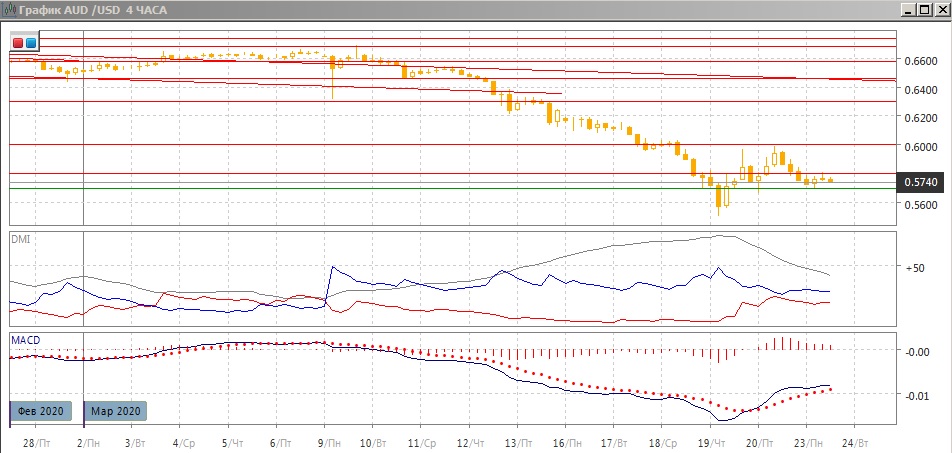Click the 16/Пн date on time axis

tap(568, 441)
